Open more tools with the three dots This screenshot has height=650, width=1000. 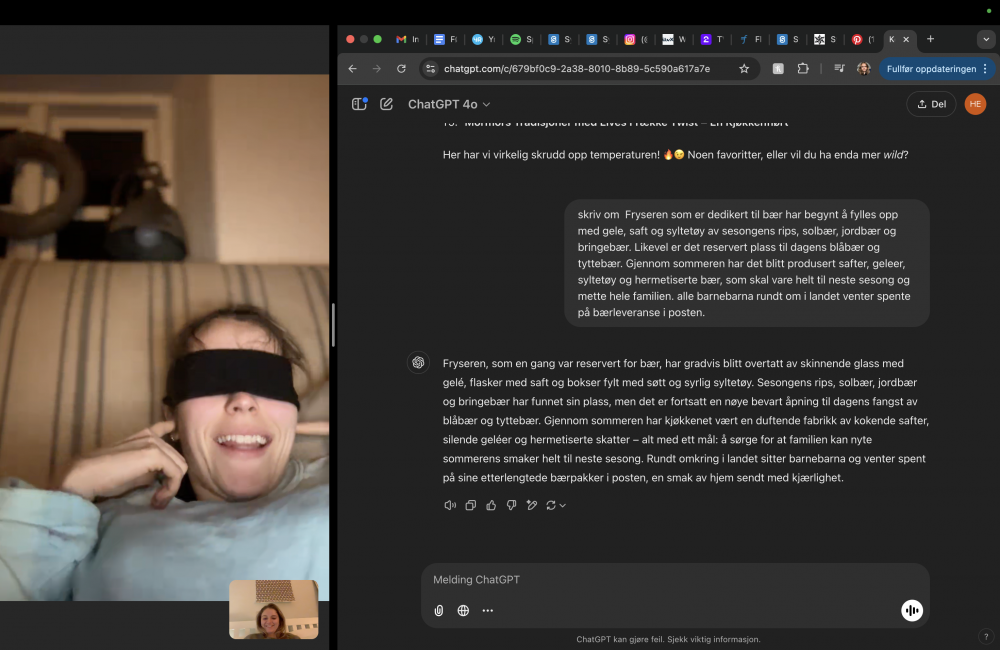488,610
